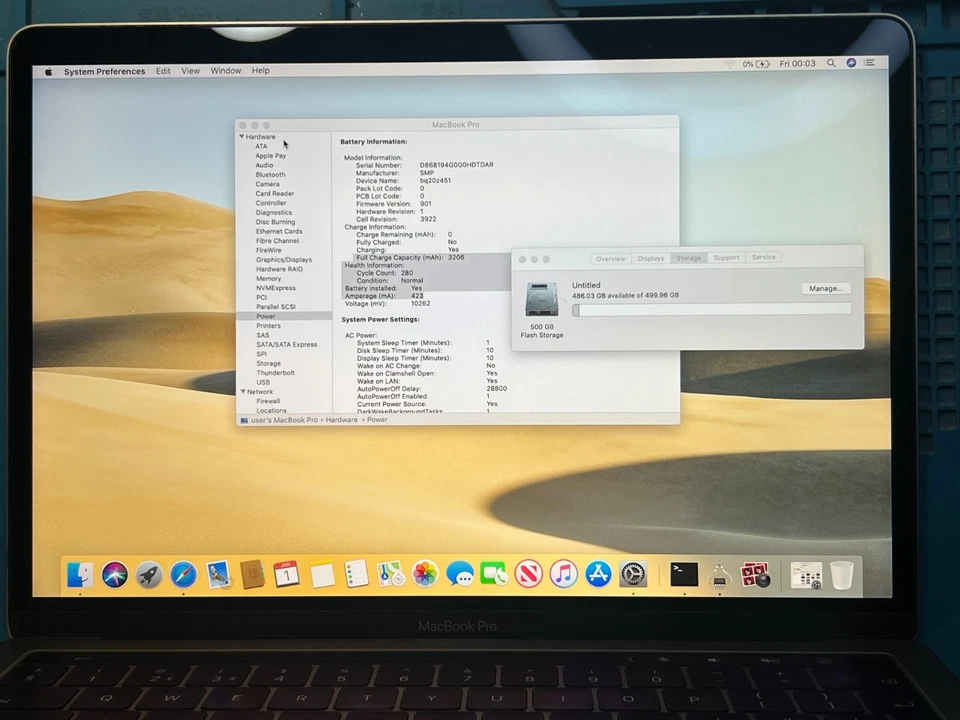Screen dimensions: 960x720
Task: Open Apple menu logo
Action: (x=48, y=72)
